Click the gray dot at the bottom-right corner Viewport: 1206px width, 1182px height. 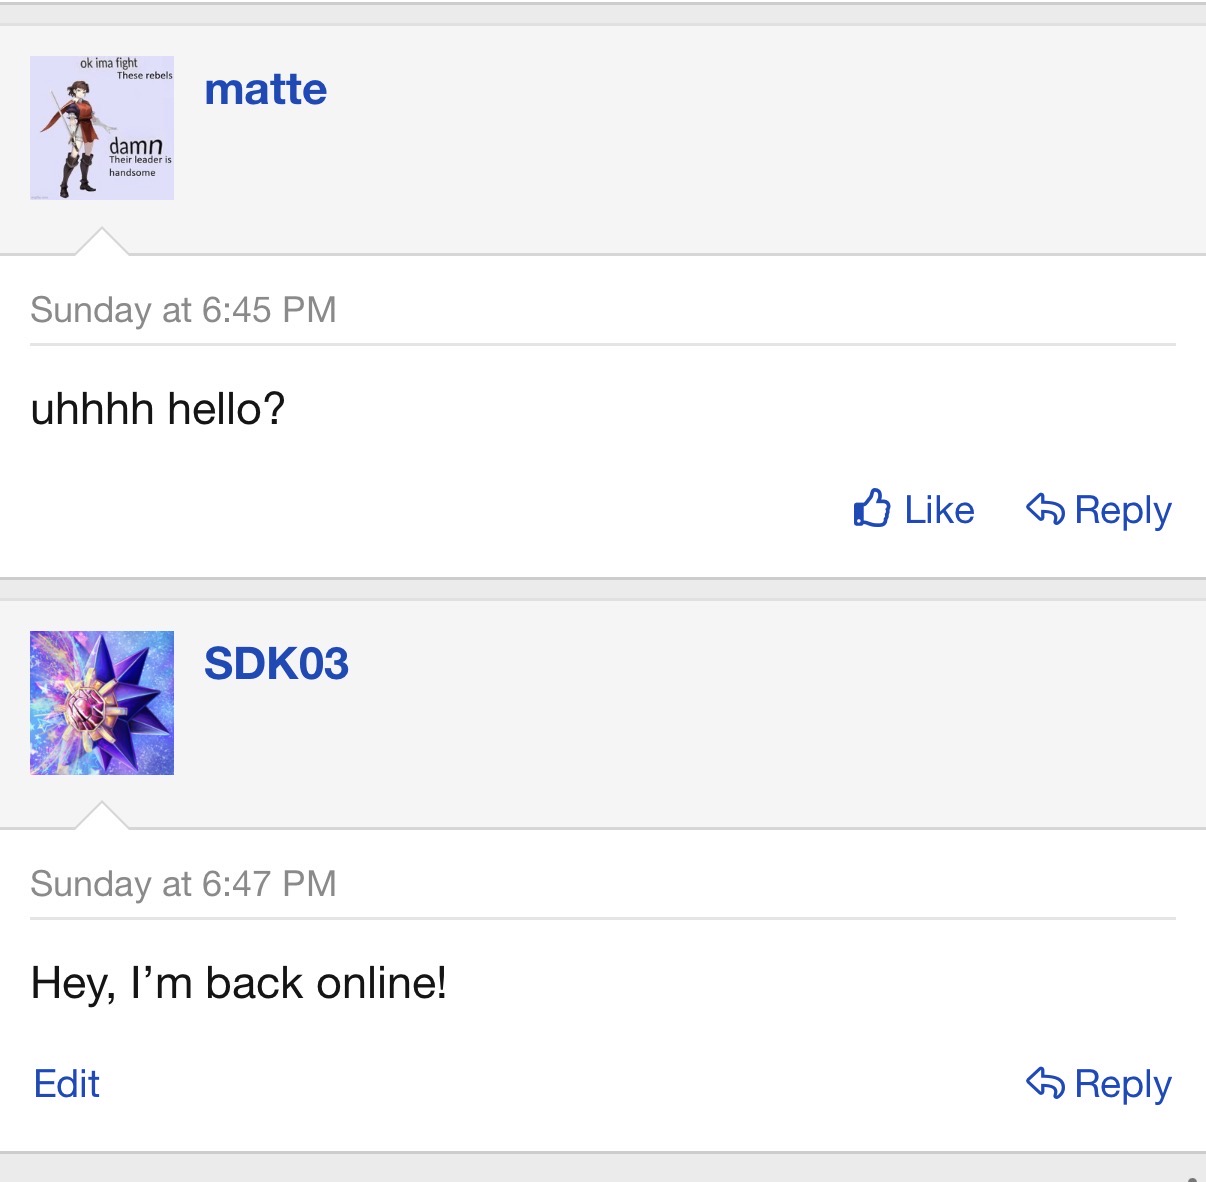point(1192,1178)
